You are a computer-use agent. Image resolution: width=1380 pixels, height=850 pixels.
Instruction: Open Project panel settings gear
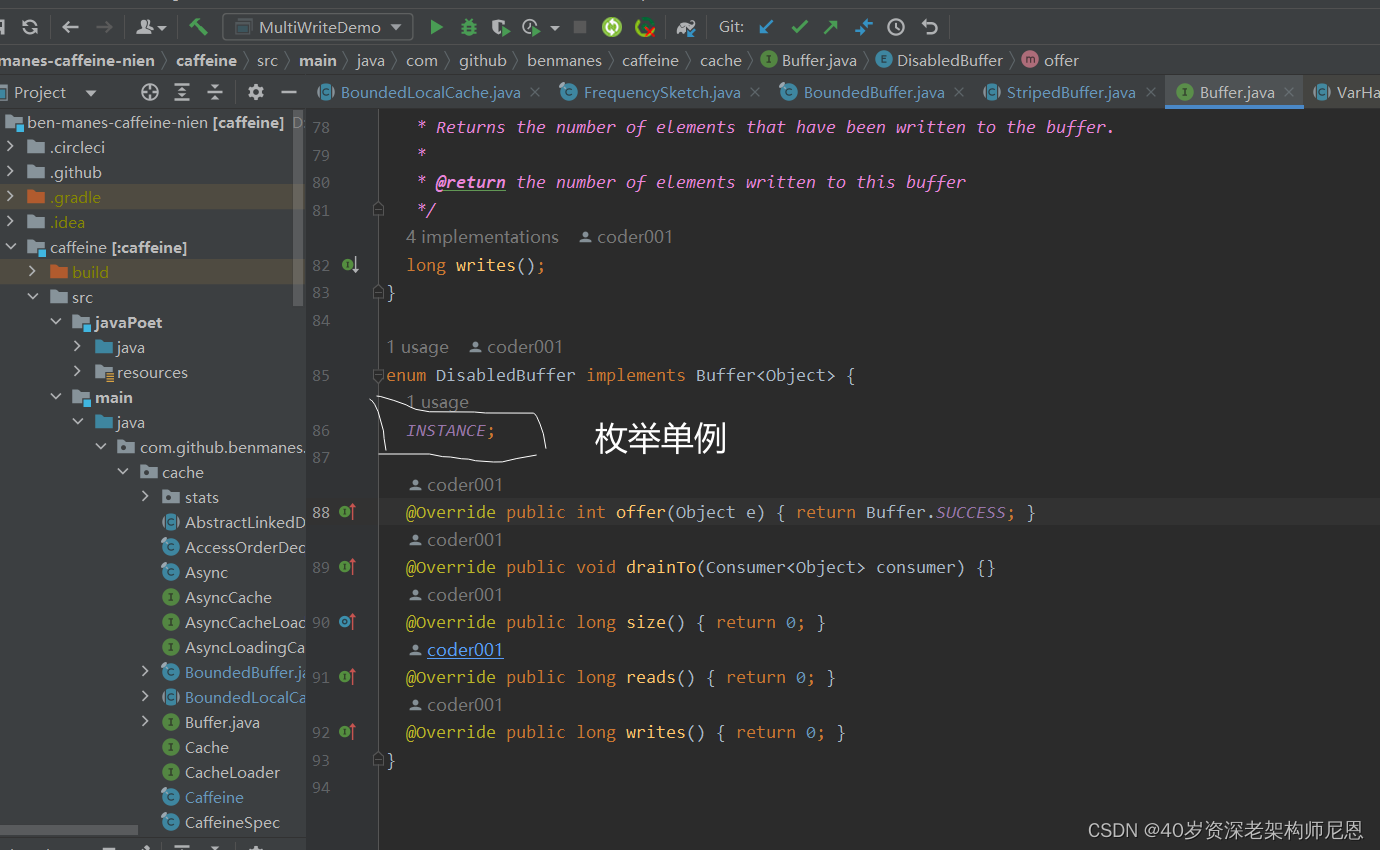[256, 92]
